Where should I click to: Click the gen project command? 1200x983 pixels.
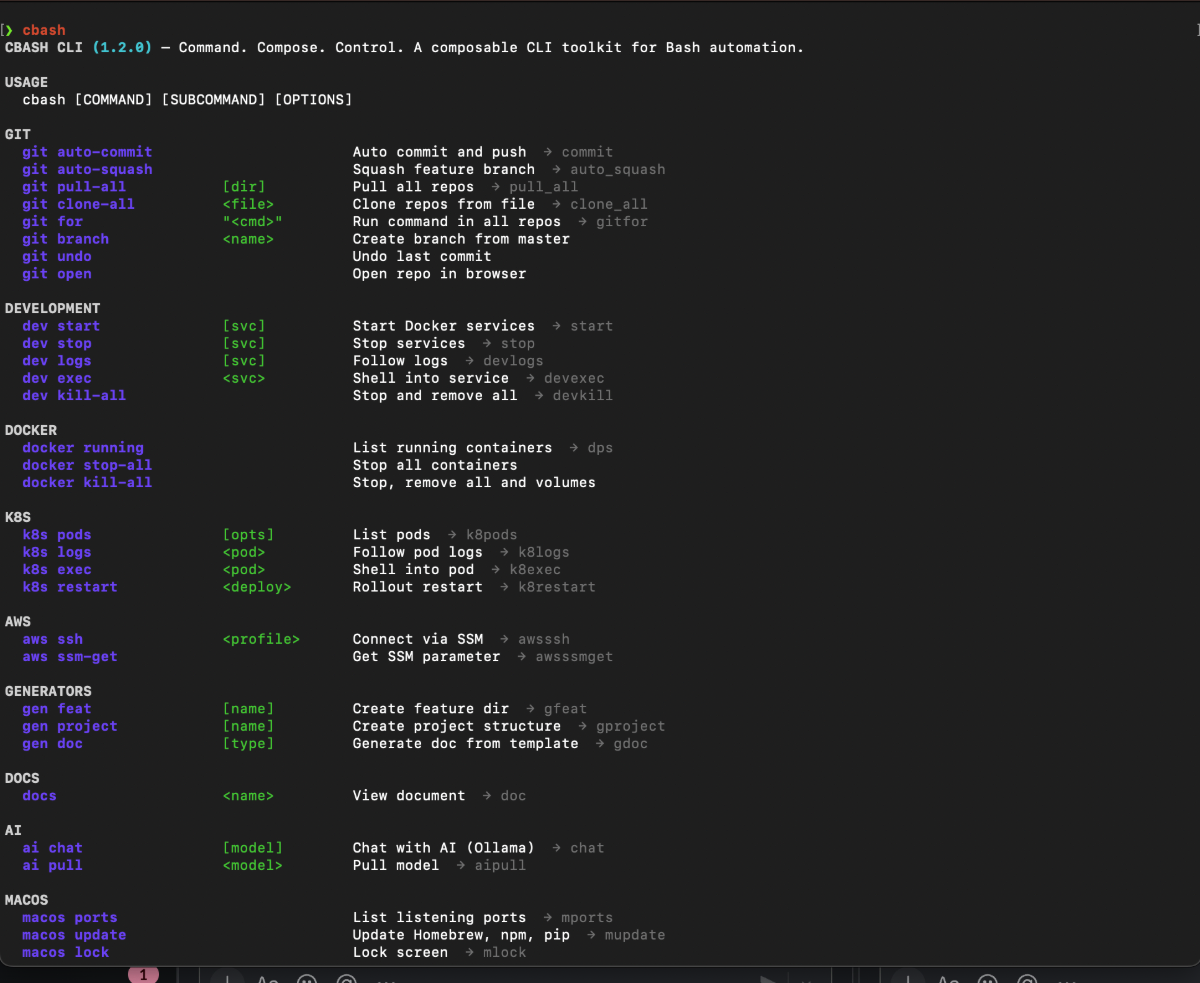click(69, 726)
